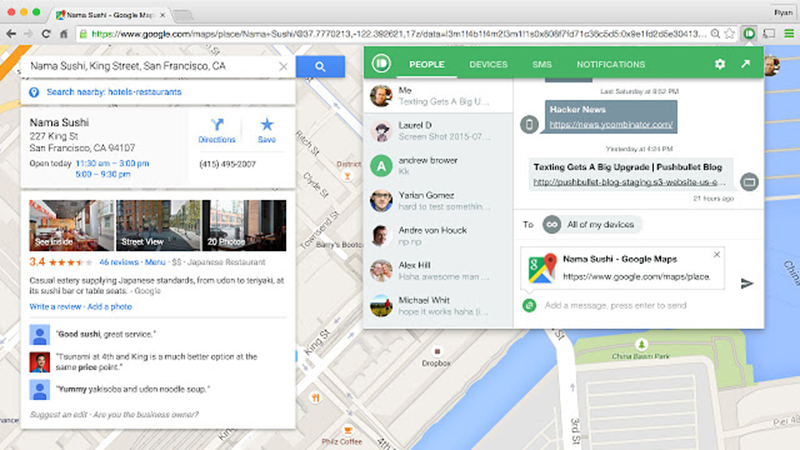Click the Chrome address bar URL
800x450 pixels.
tap(398, 34)
